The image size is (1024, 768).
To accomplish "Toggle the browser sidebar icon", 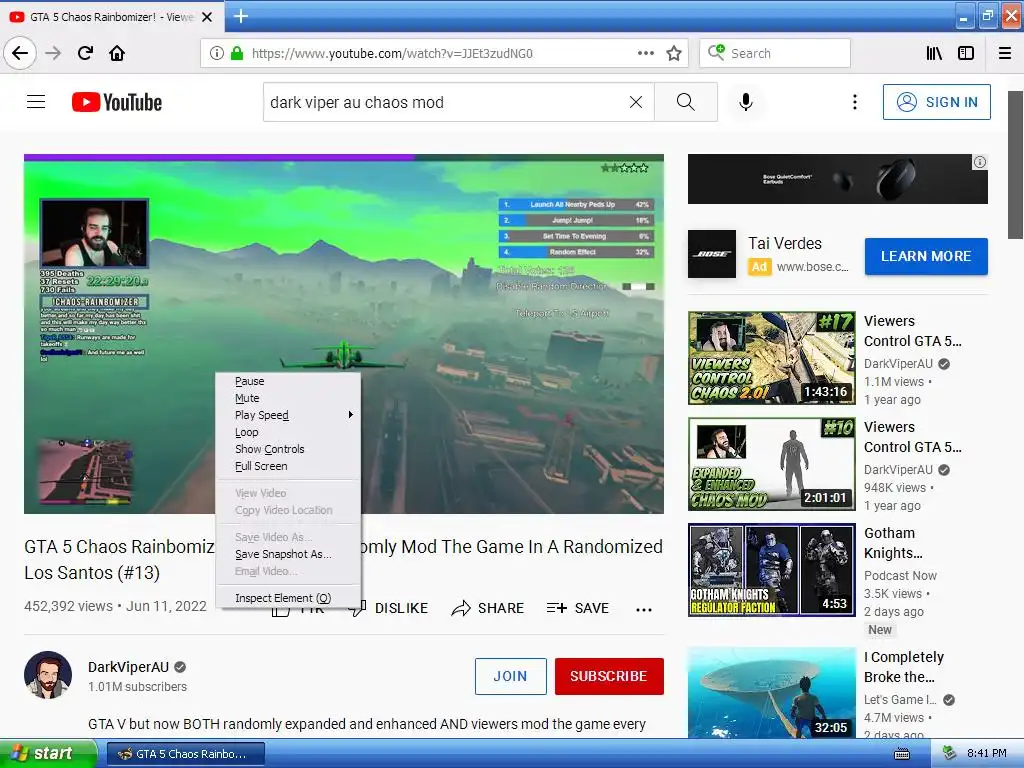I will pos(966,53).
